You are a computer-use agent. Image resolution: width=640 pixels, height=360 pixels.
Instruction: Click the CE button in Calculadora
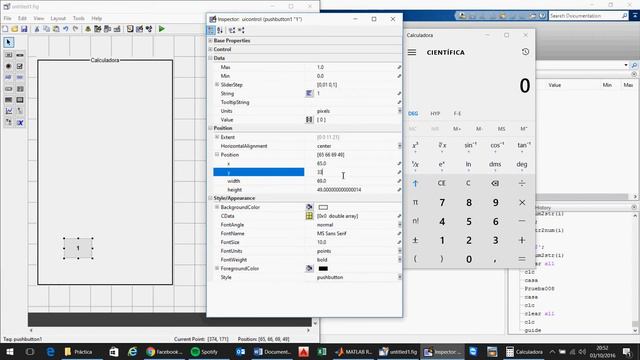pos(442,184)
